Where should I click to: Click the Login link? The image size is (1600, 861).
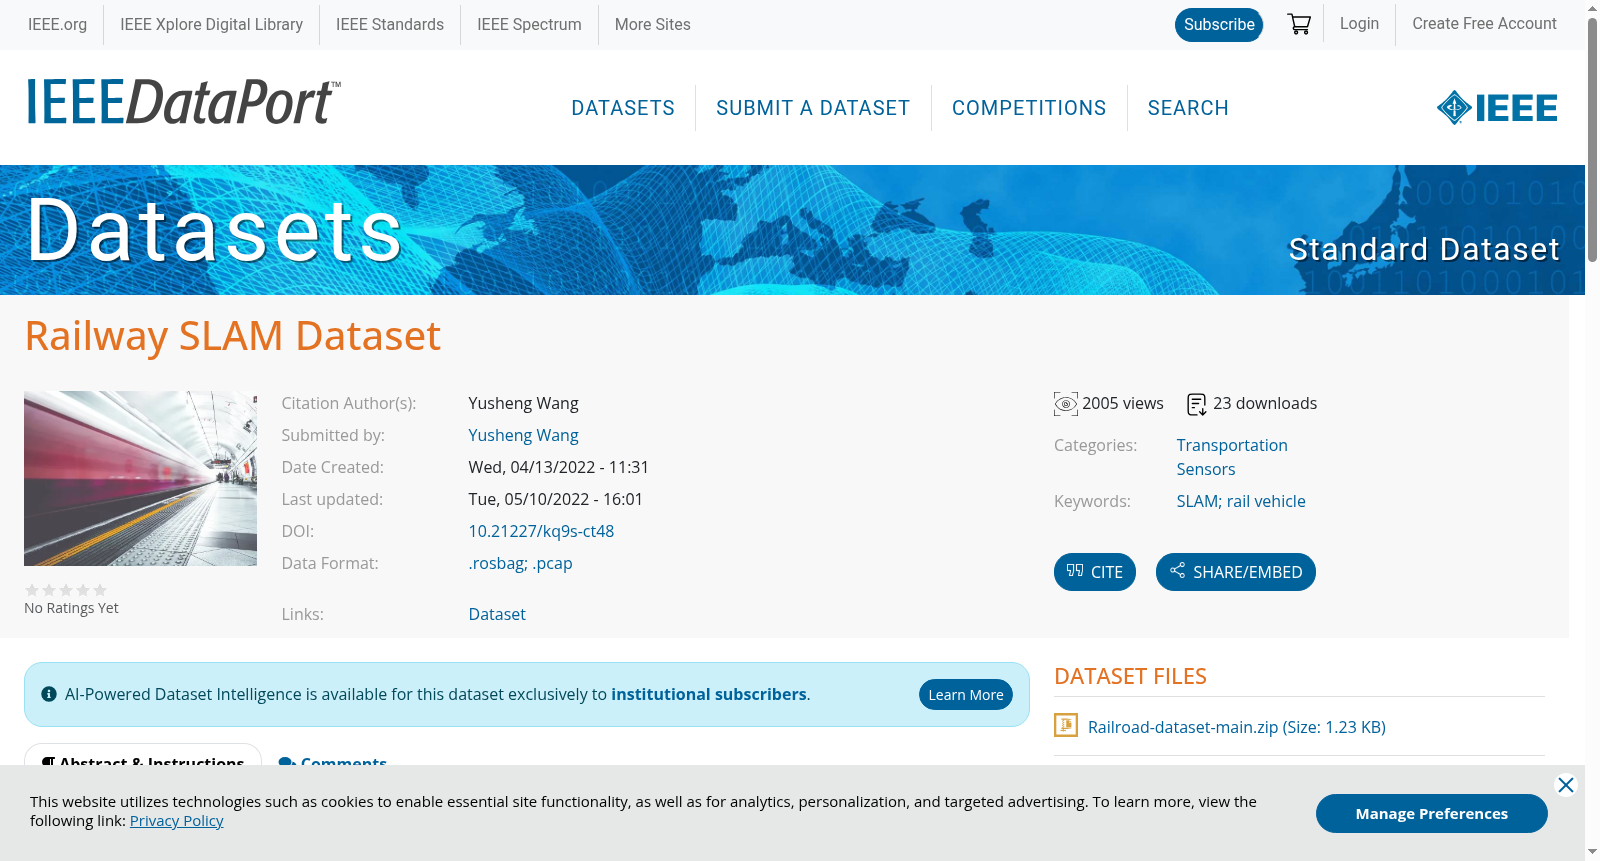(1359, 23)
